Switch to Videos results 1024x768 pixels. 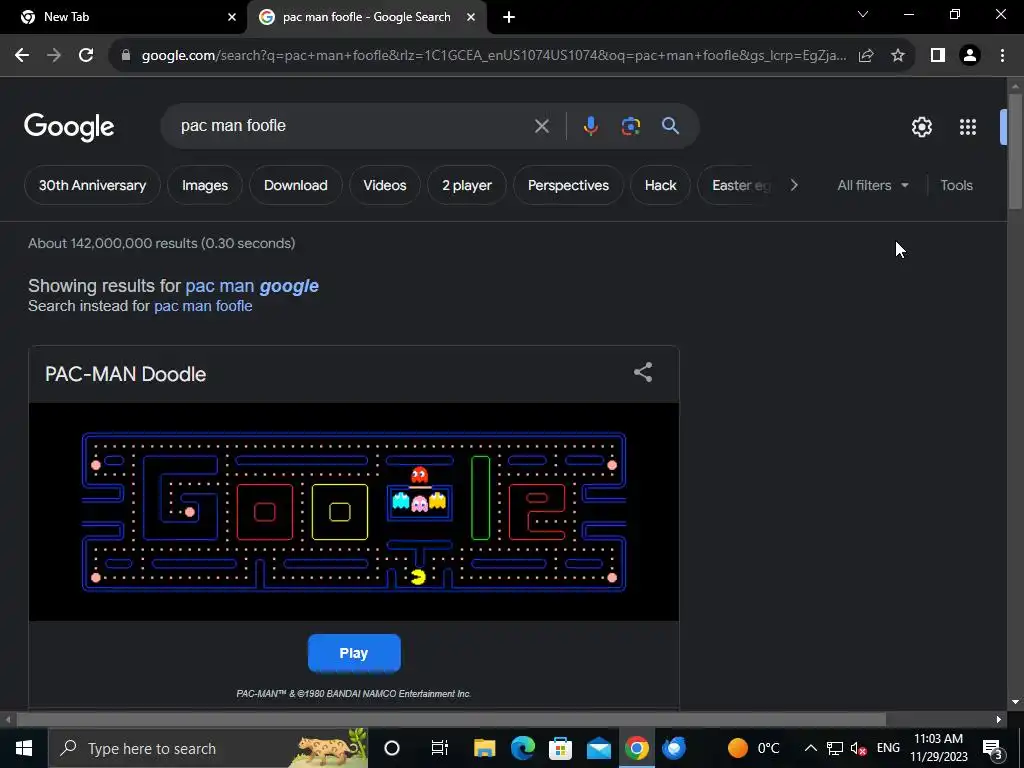click(385, 185)
